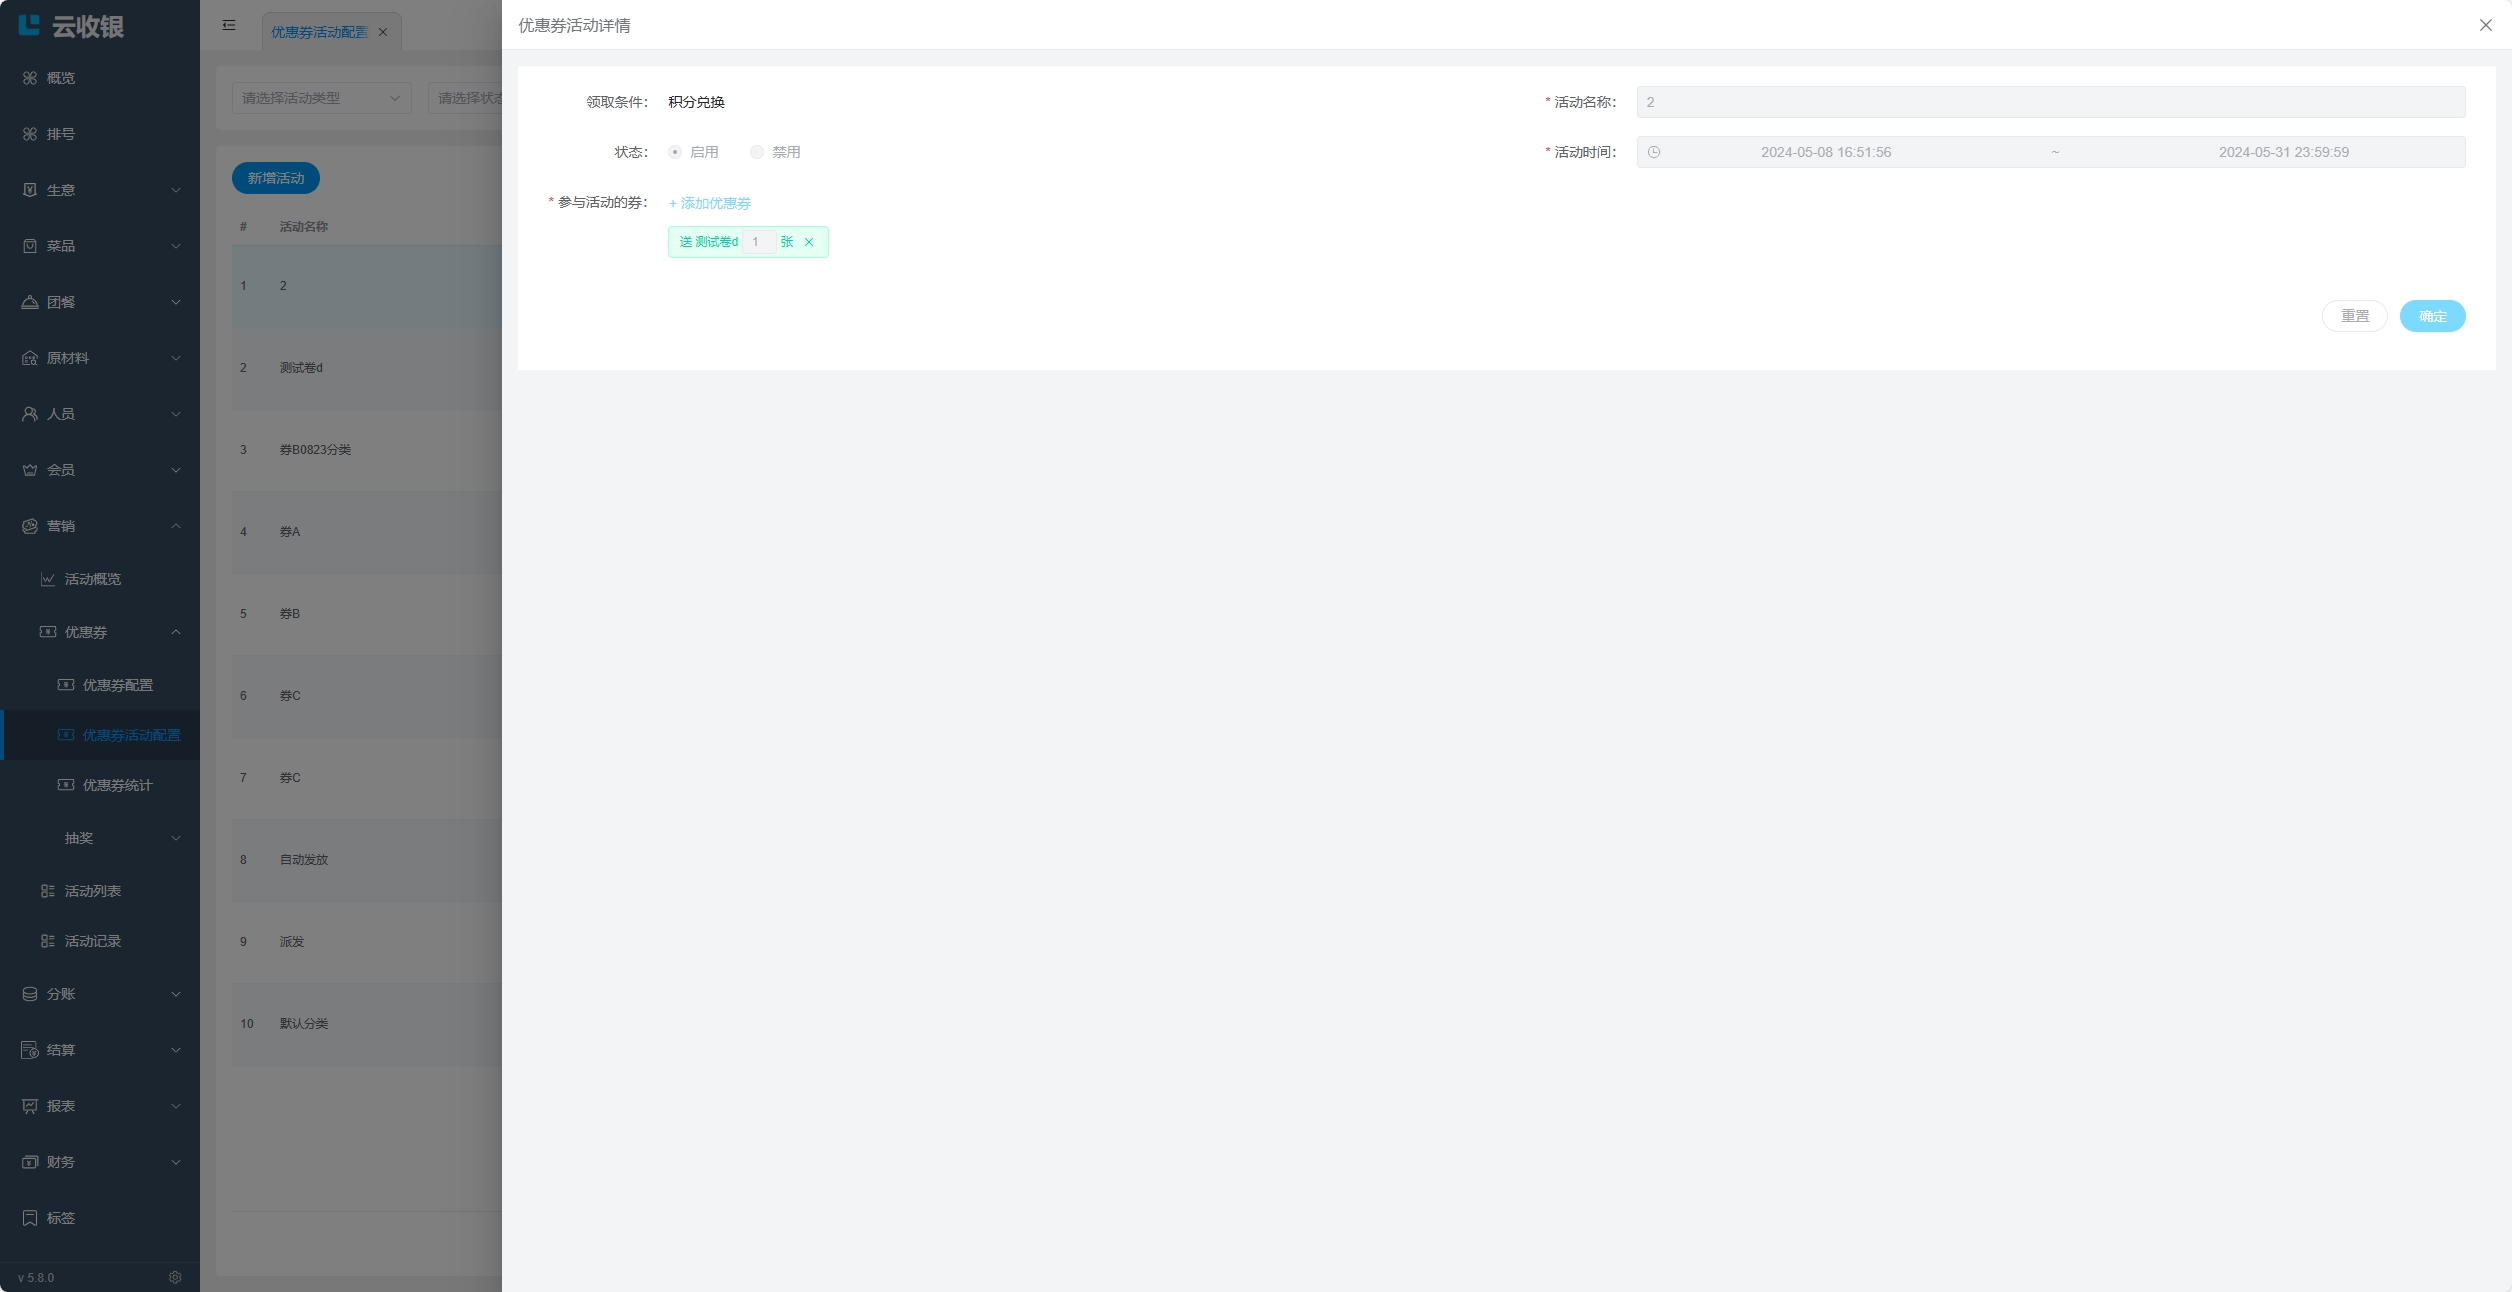Select the 禁用 status radio button

click(757, 152)
